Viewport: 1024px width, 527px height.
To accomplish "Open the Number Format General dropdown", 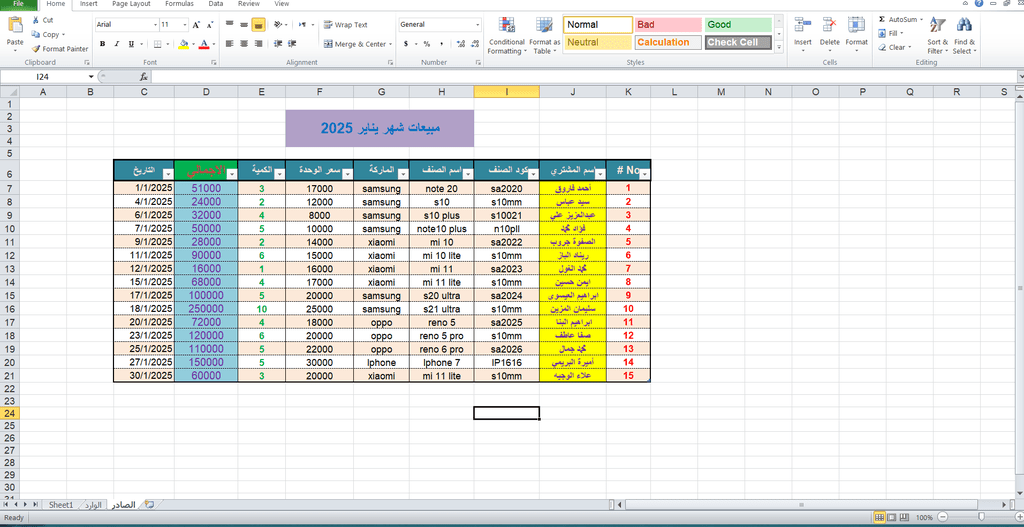I will pyautogui.click(x=477, y=25).
